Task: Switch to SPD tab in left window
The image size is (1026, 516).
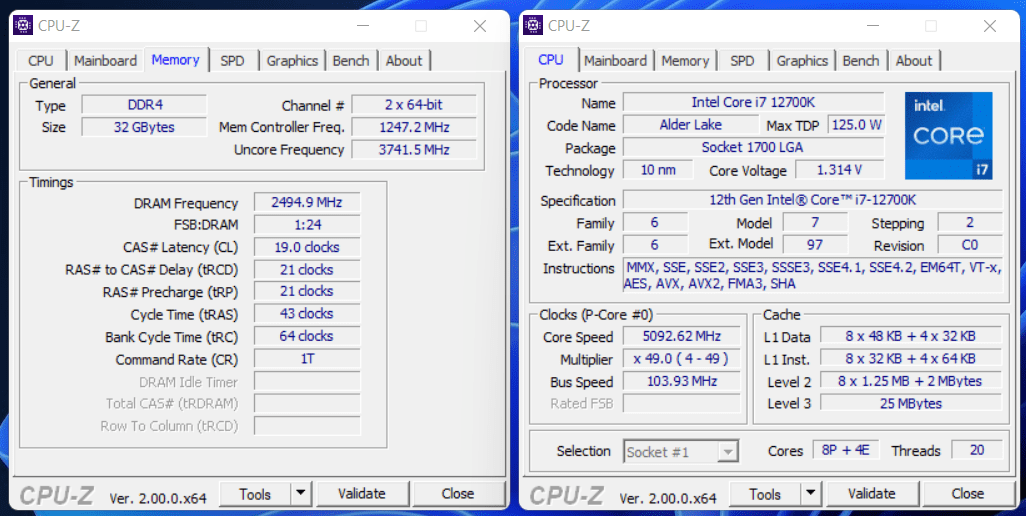Action: pos(232,61)
